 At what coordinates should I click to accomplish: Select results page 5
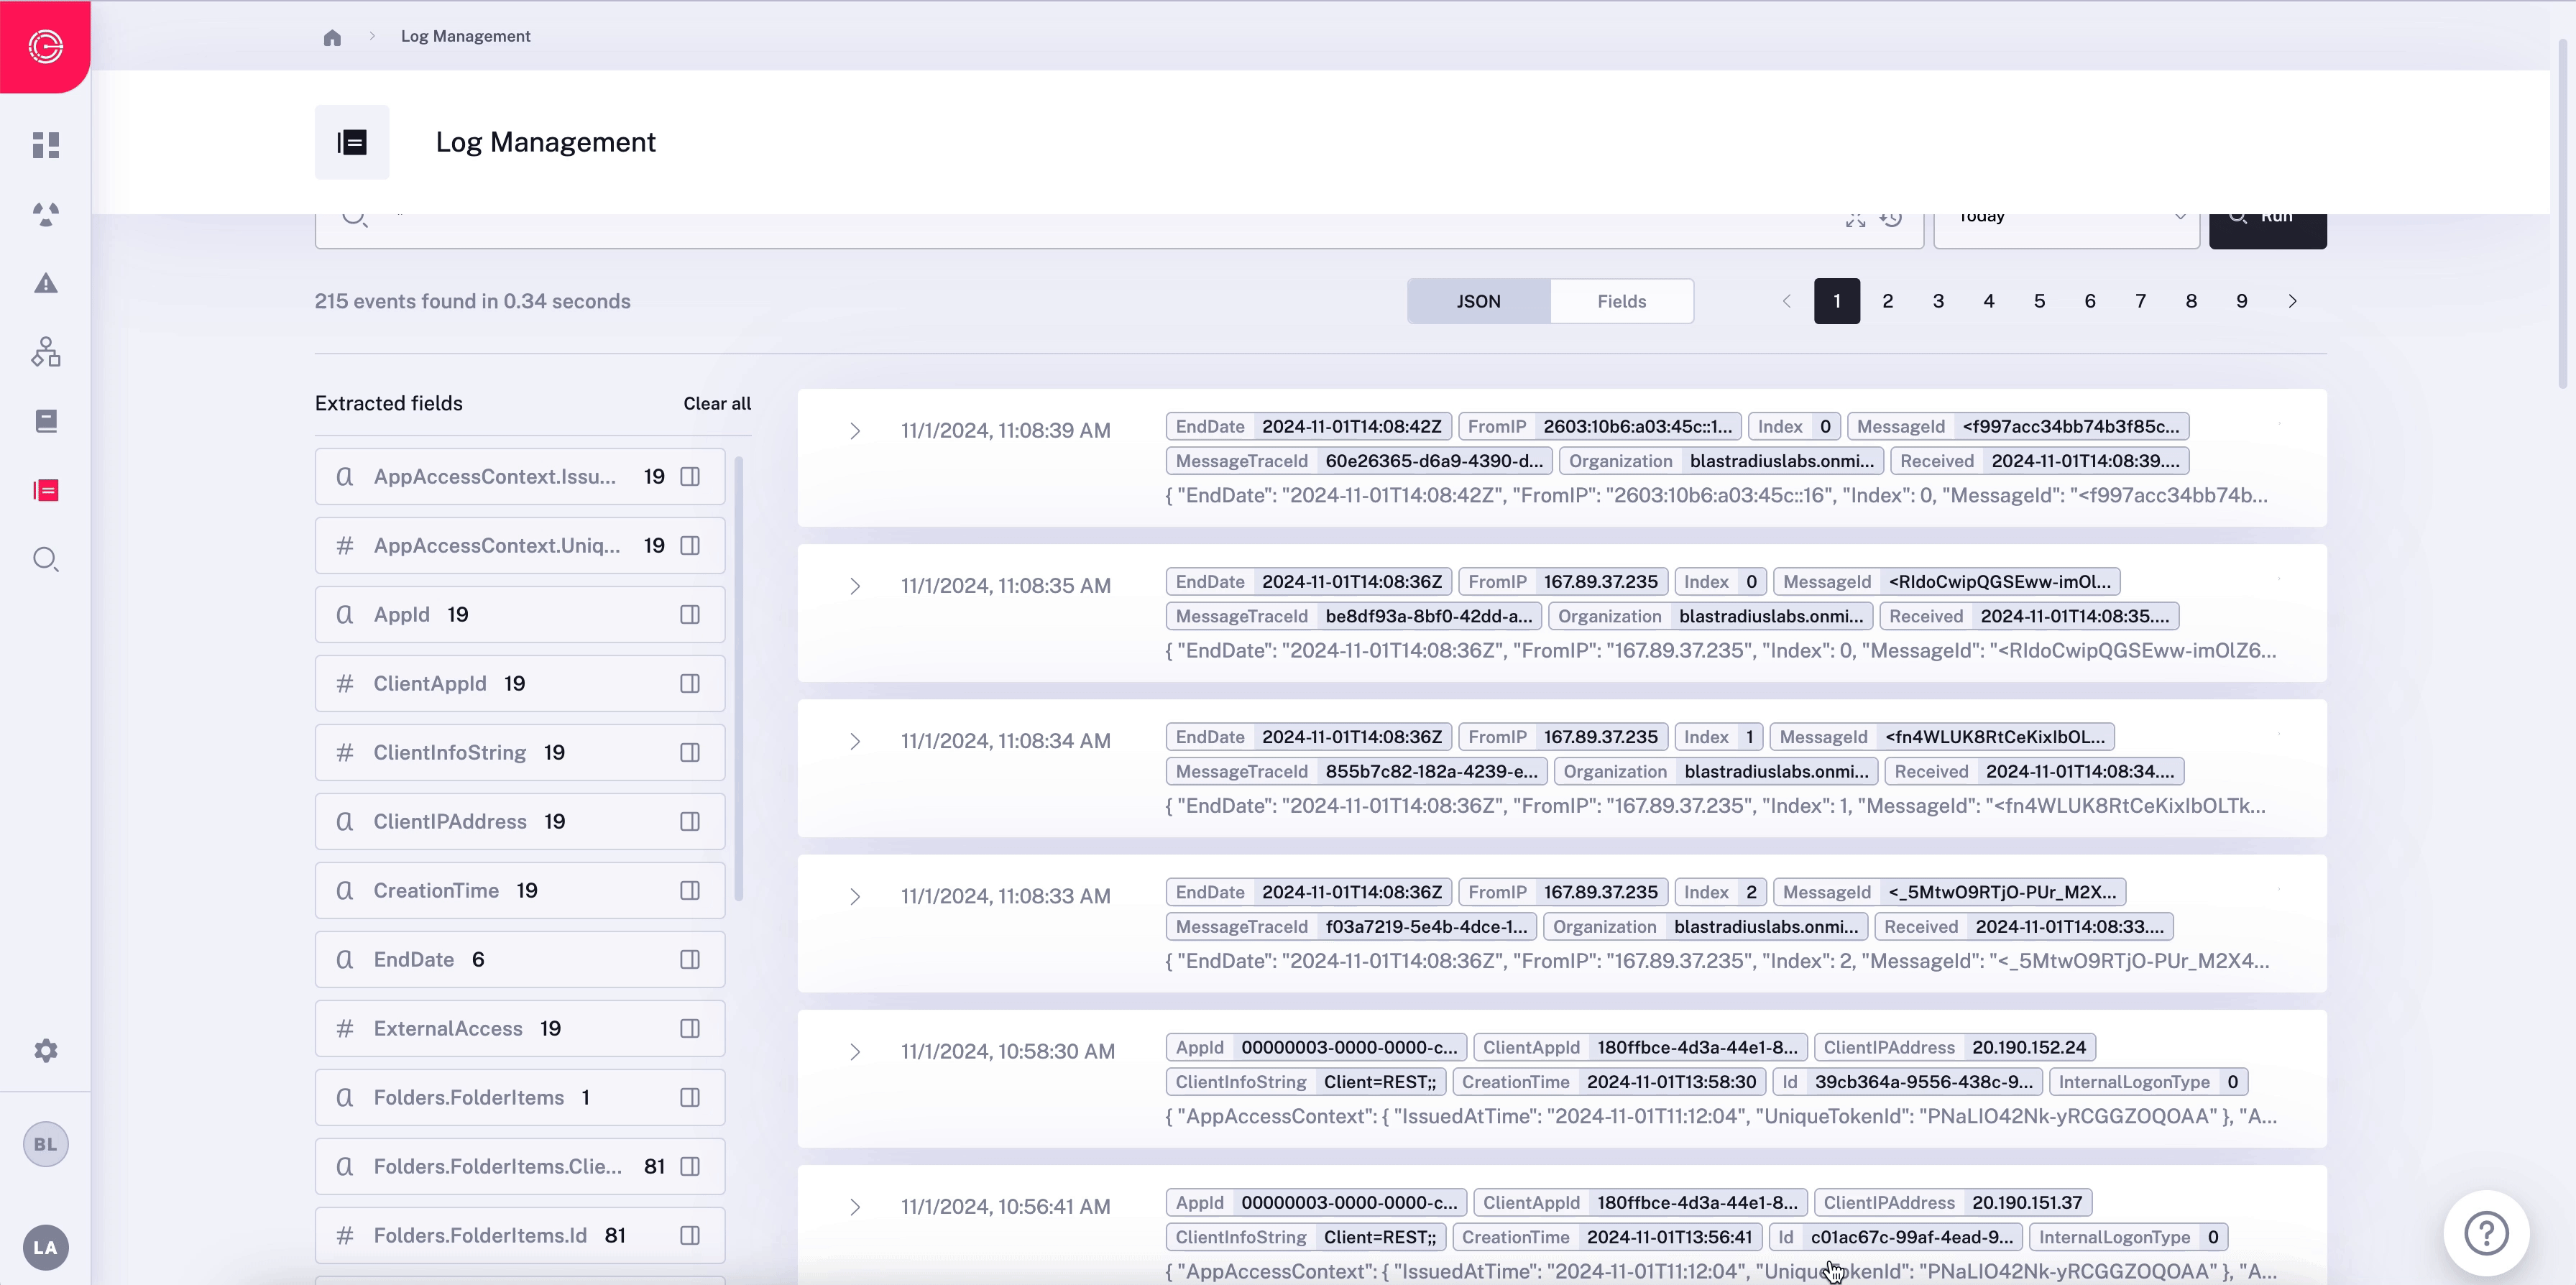pos(2039,301)
